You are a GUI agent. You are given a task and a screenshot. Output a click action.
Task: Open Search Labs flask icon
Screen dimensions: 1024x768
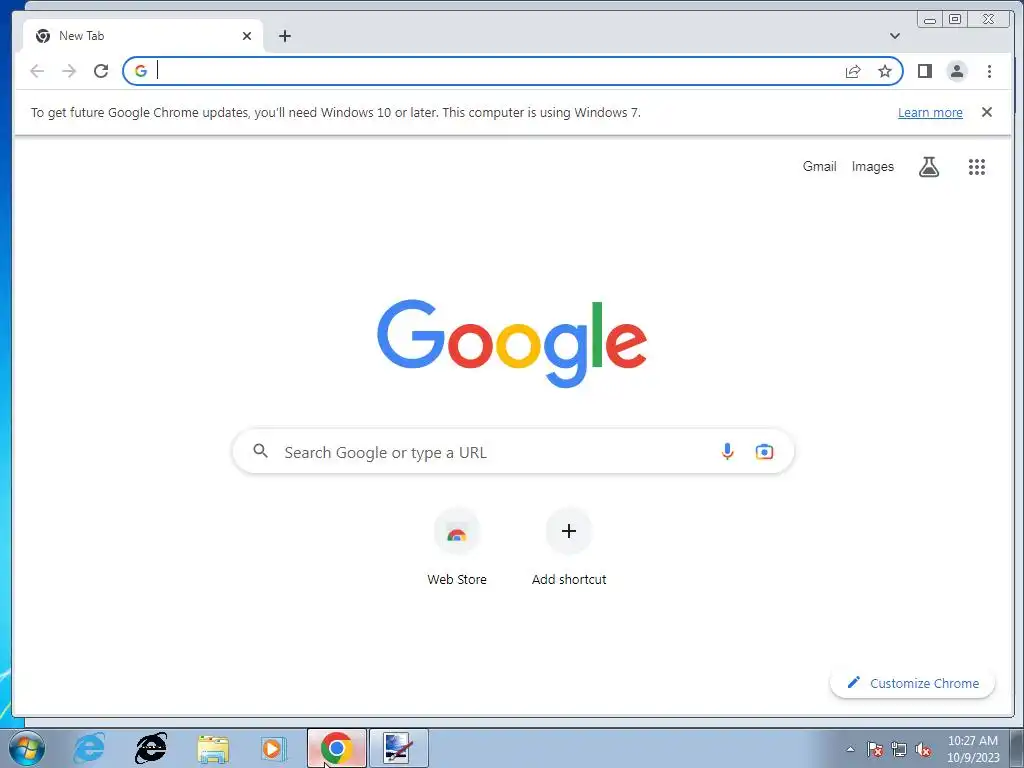pos(929,167)
